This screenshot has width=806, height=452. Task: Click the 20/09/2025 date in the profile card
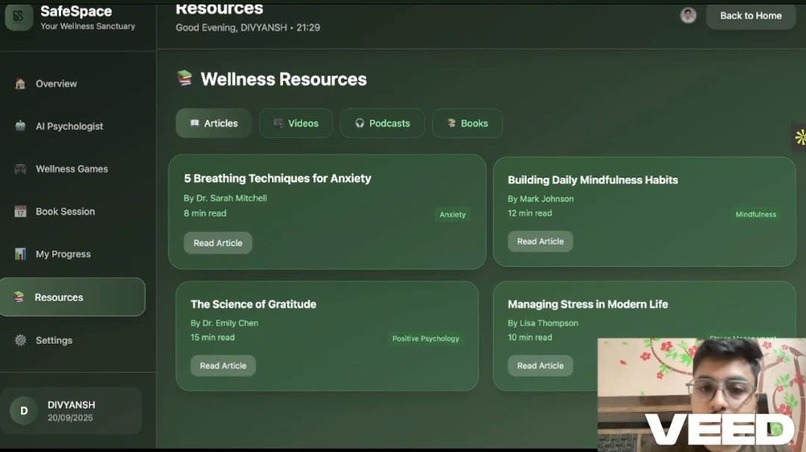pyautogui.click(x=70, y=418)
